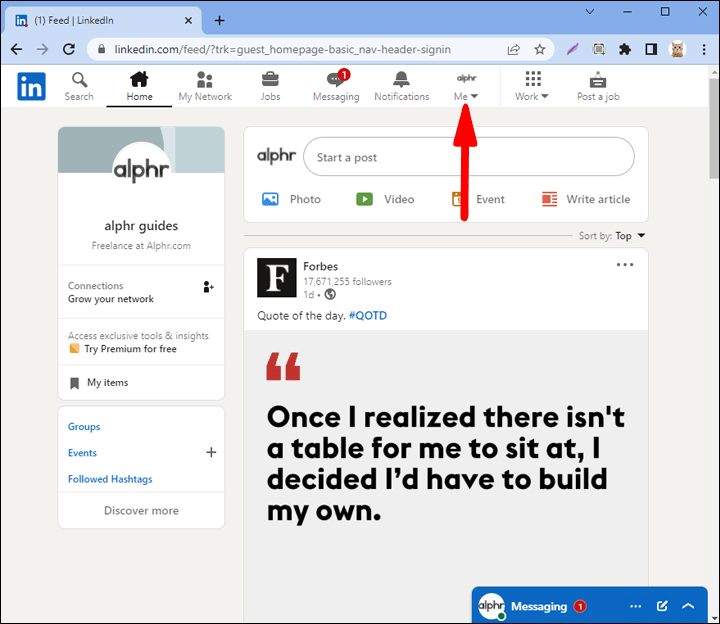Click Try Premium for free link

click(x=130, y=349)
